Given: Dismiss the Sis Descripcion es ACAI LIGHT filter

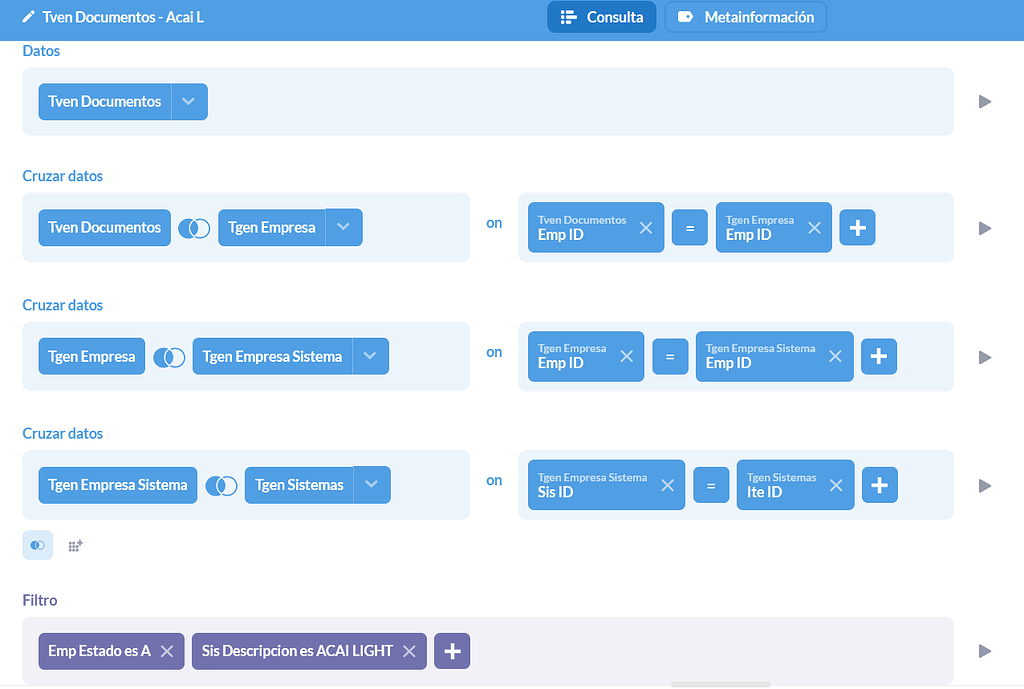Looking at the screenshot, I should (x=409, y=651).
